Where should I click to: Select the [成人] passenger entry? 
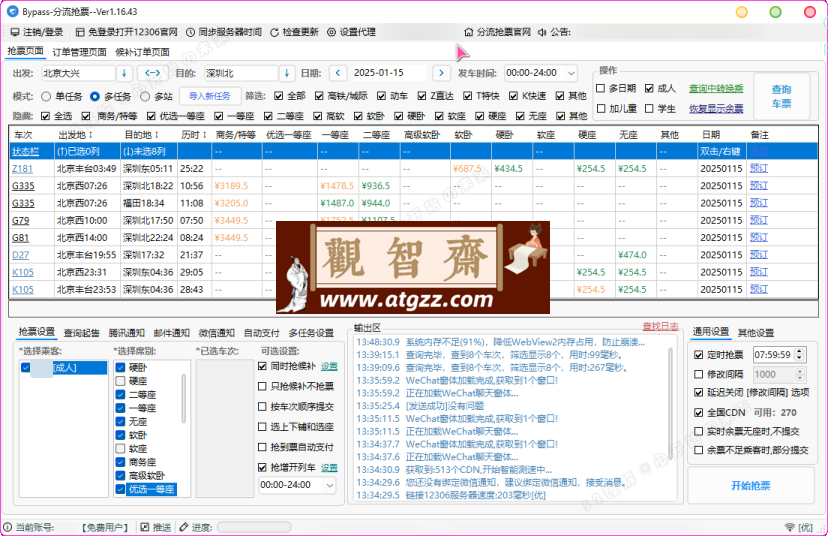[63, 368]
